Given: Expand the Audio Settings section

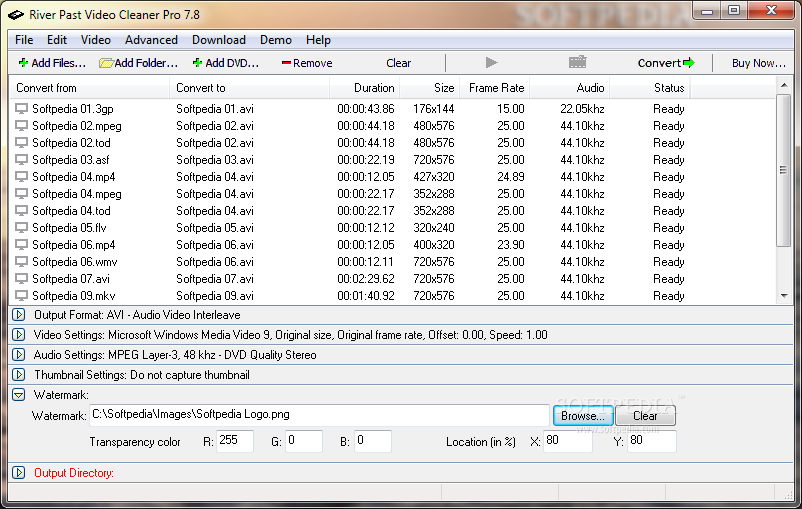Looking at the screenshot, I should pyautogui.click(x=19, y=355).
